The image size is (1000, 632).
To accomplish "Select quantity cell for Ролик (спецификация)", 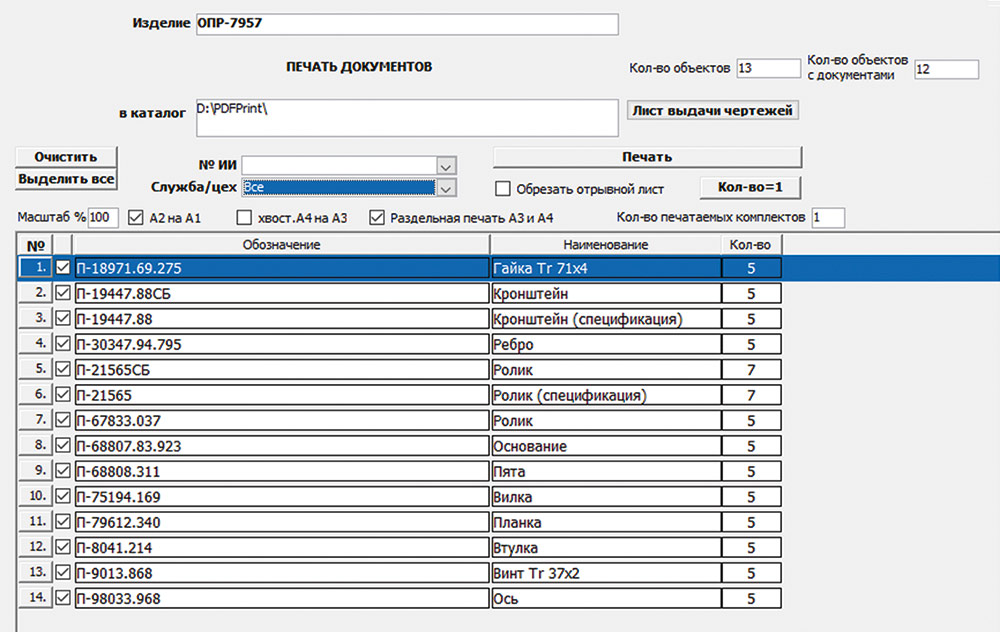I will pyautogui.click(x=750, y=396).
